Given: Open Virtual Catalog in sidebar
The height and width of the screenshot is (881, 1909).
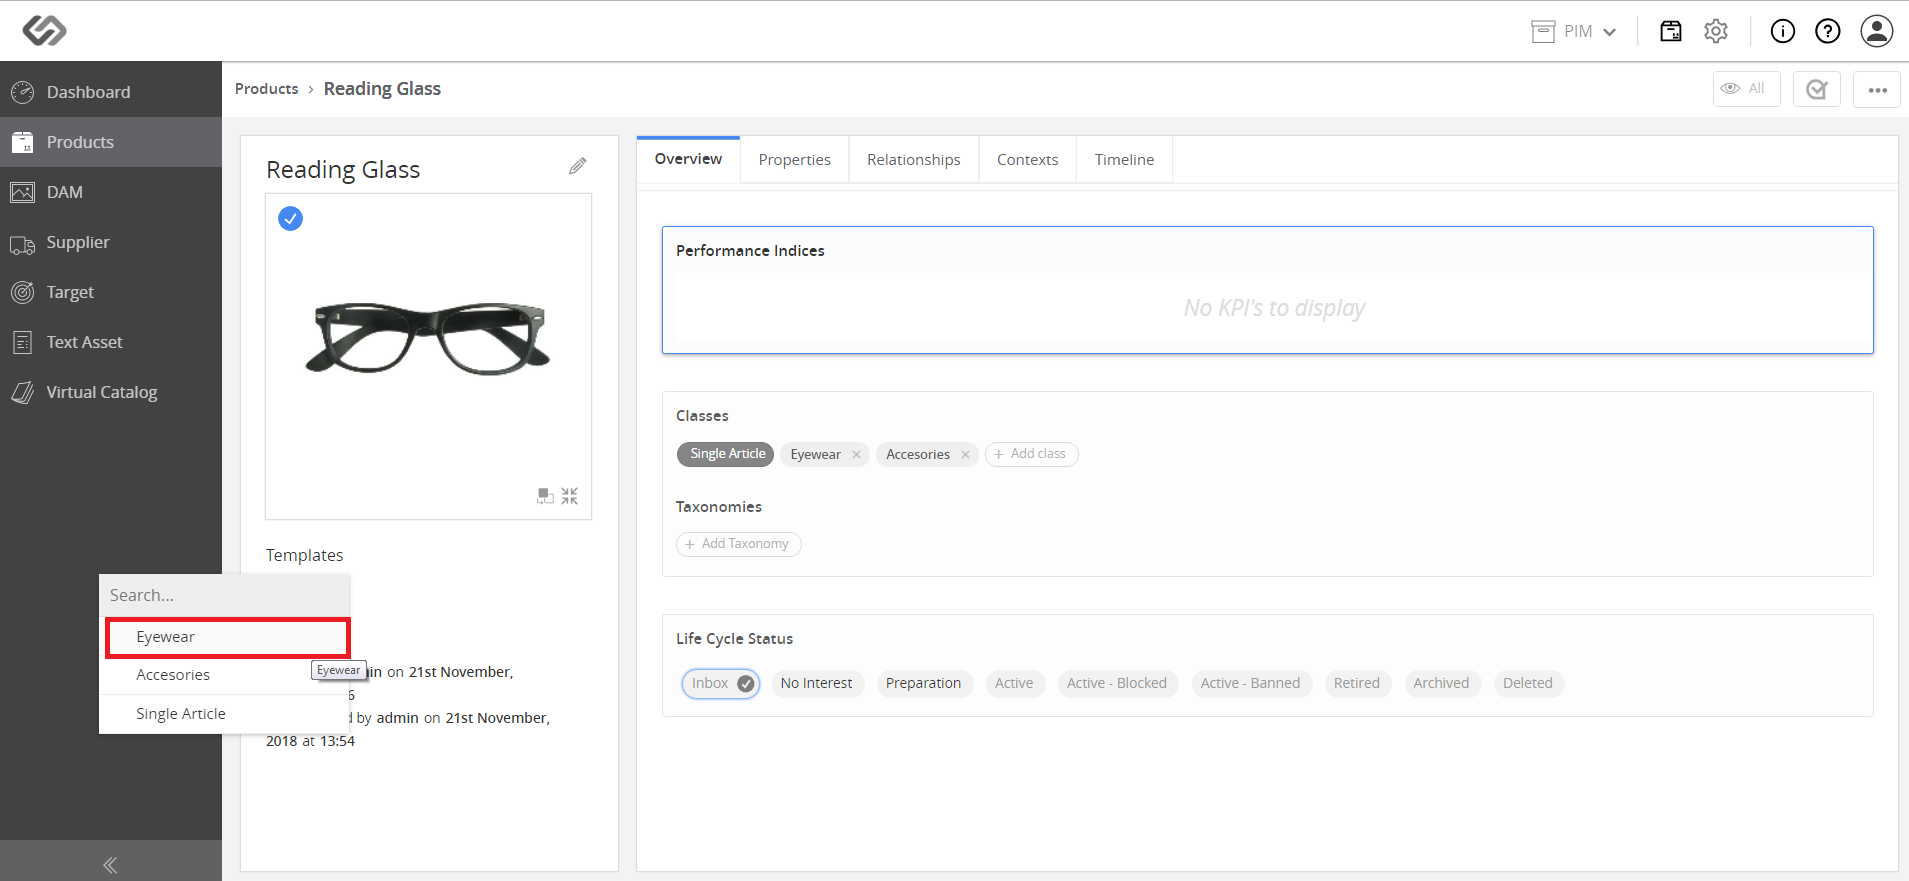Looking at the screenshot, I should tap(111, 392).
